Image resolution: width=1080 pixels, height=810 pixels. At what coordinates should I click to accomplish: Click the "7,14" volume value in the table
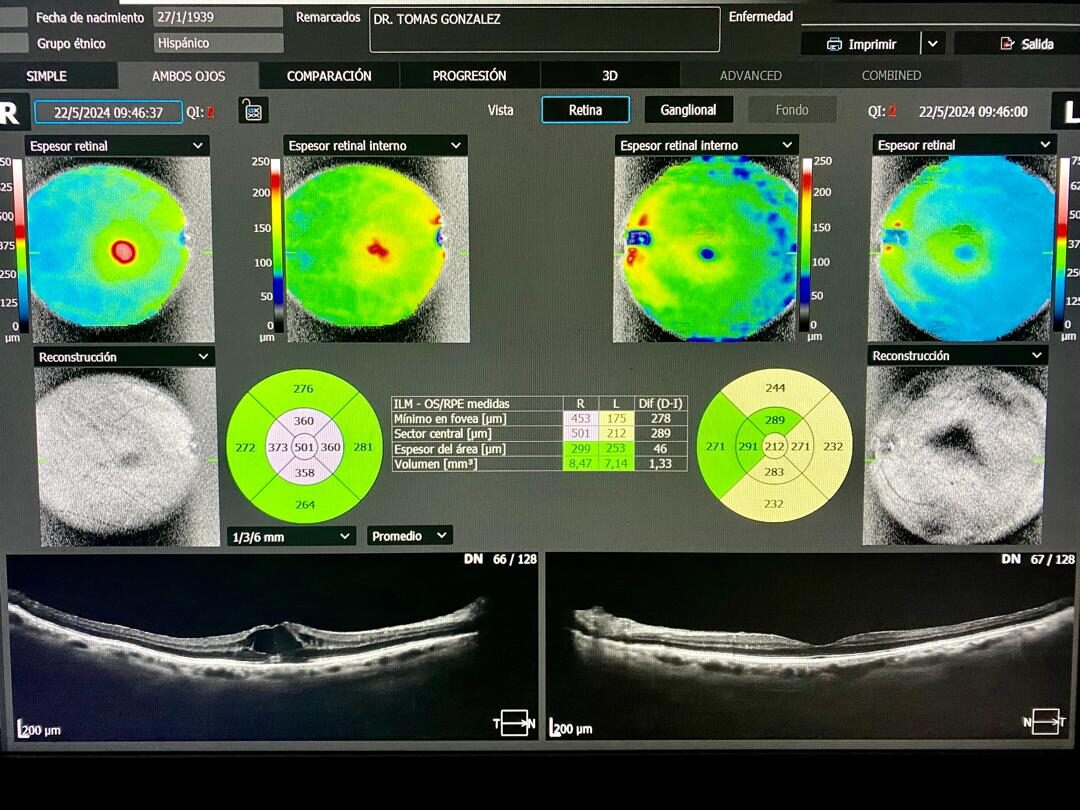pos(616,464)
